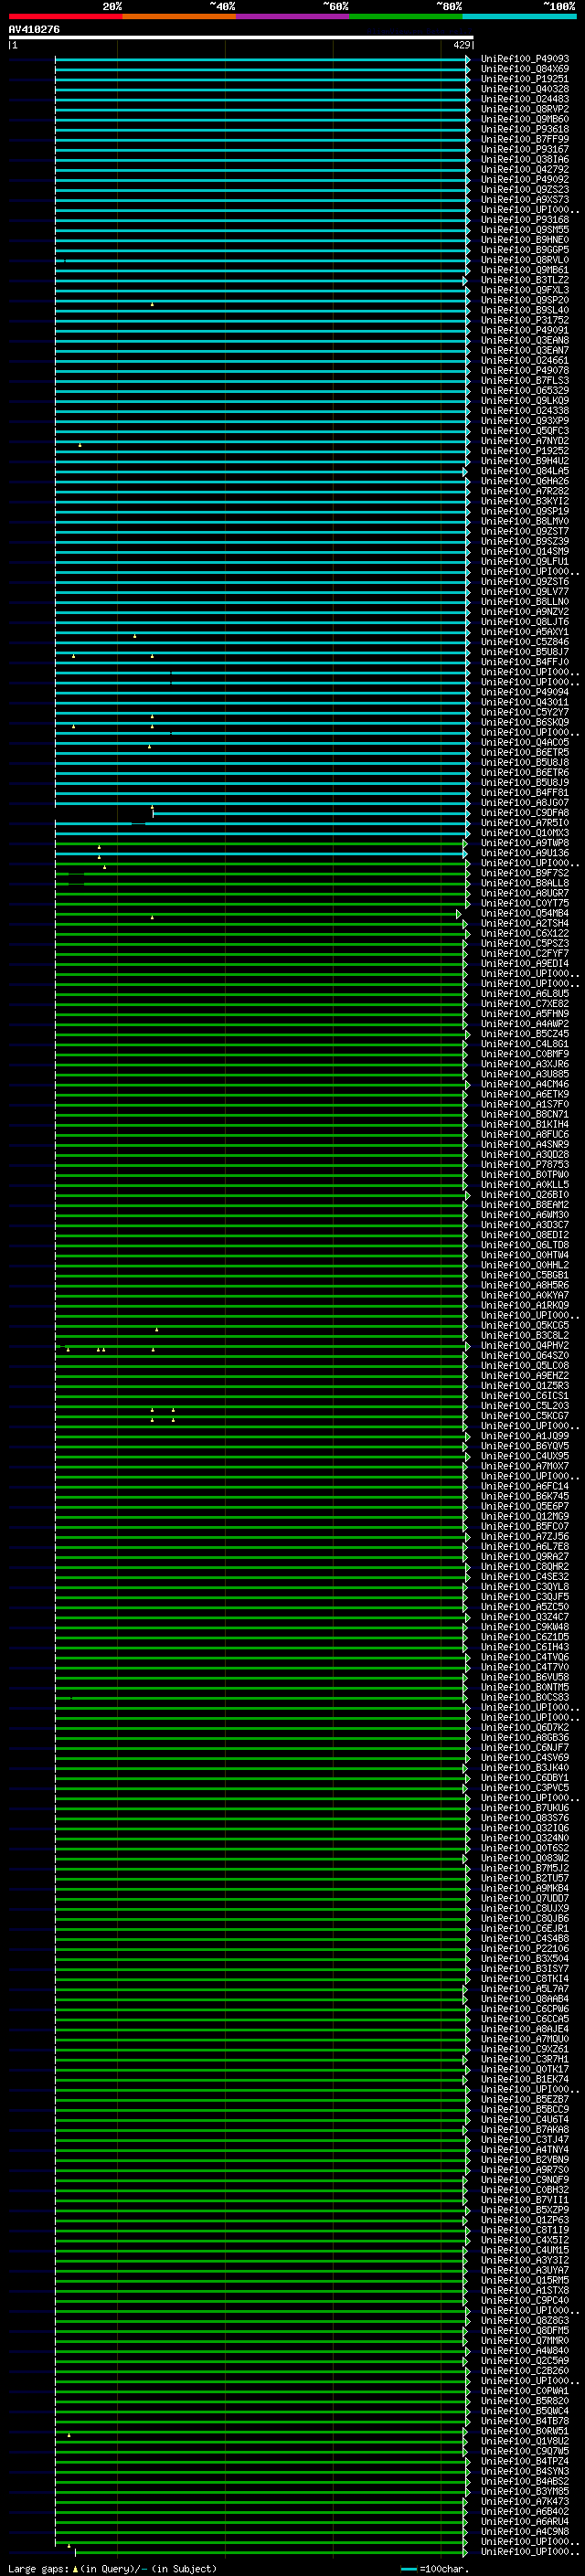585x2576 pixels.
Task: Select the label UniRef100_B3TLZ2
Action: coord(525,280)
